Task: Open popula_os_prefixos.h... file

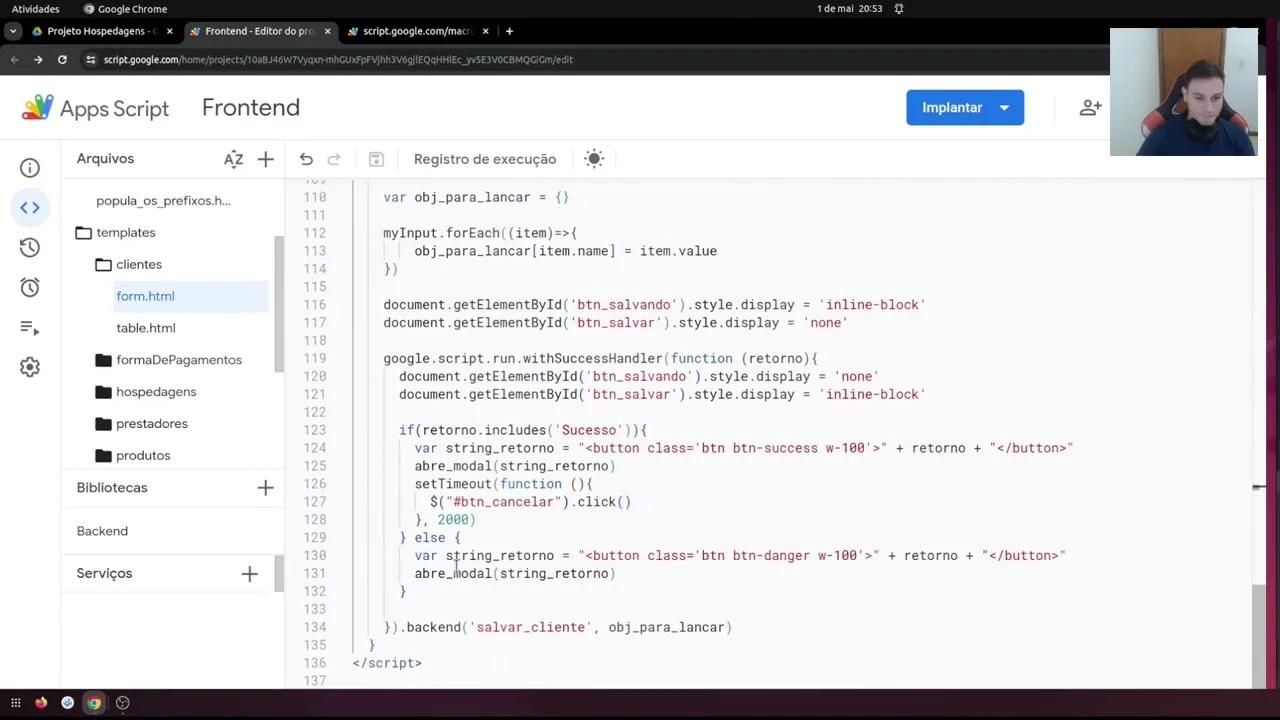Action: tap(163, 201)
